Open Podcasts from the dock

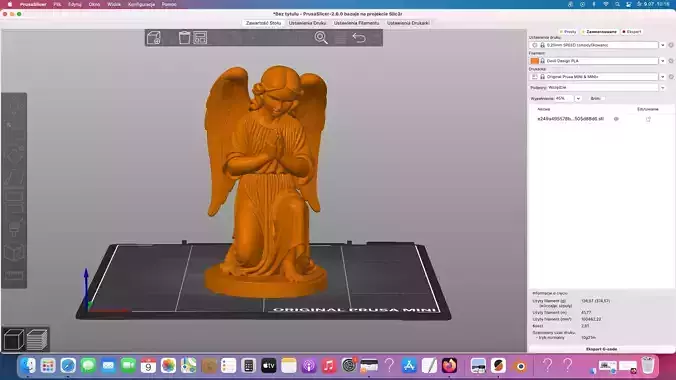coord(309,366)
